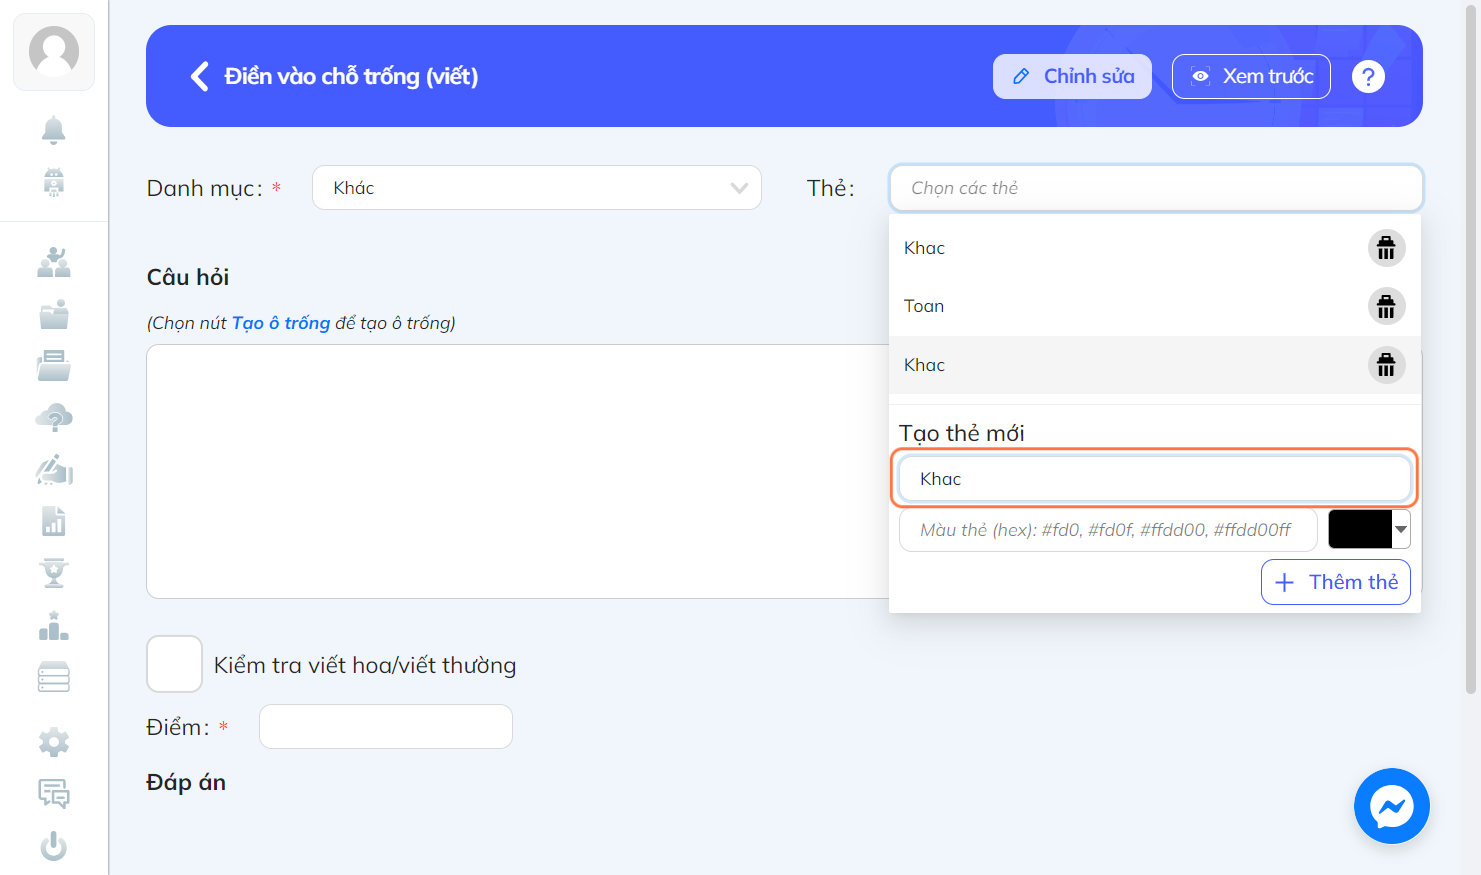Screen dimensions: 1481x875
Task: Click the Tạo ô trống link
Action: click(x=281, y=323)
